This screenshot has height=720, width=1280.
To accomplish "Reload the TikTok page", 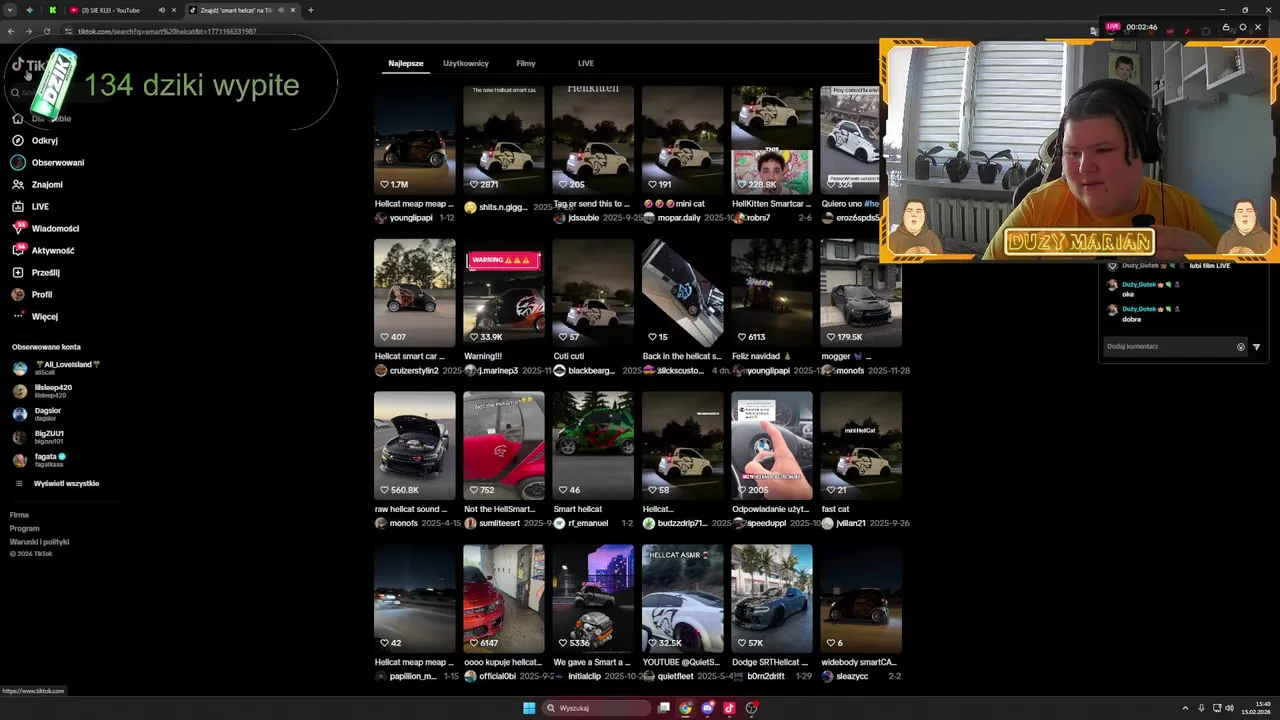I will click(46, 31).
